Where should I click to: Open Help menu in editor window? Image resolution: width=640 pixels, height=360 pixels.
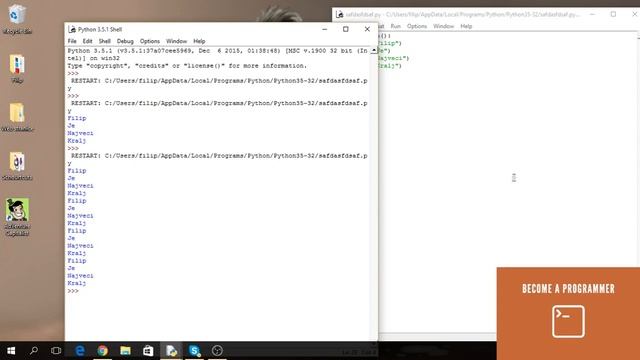click(x=466, y=26)
